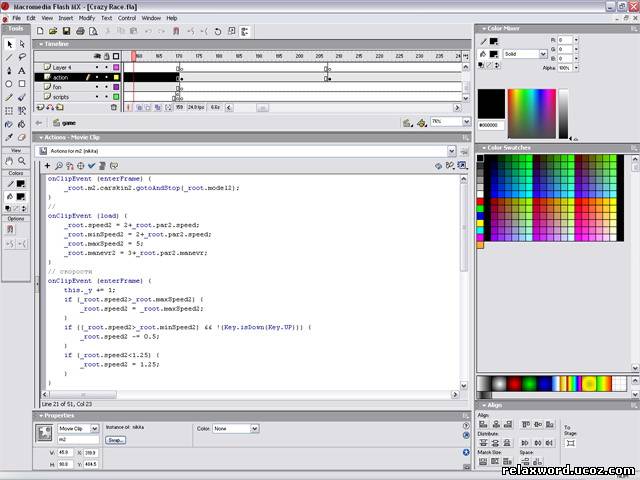
Task: Open the Modify menu
Action: point(87,18)
